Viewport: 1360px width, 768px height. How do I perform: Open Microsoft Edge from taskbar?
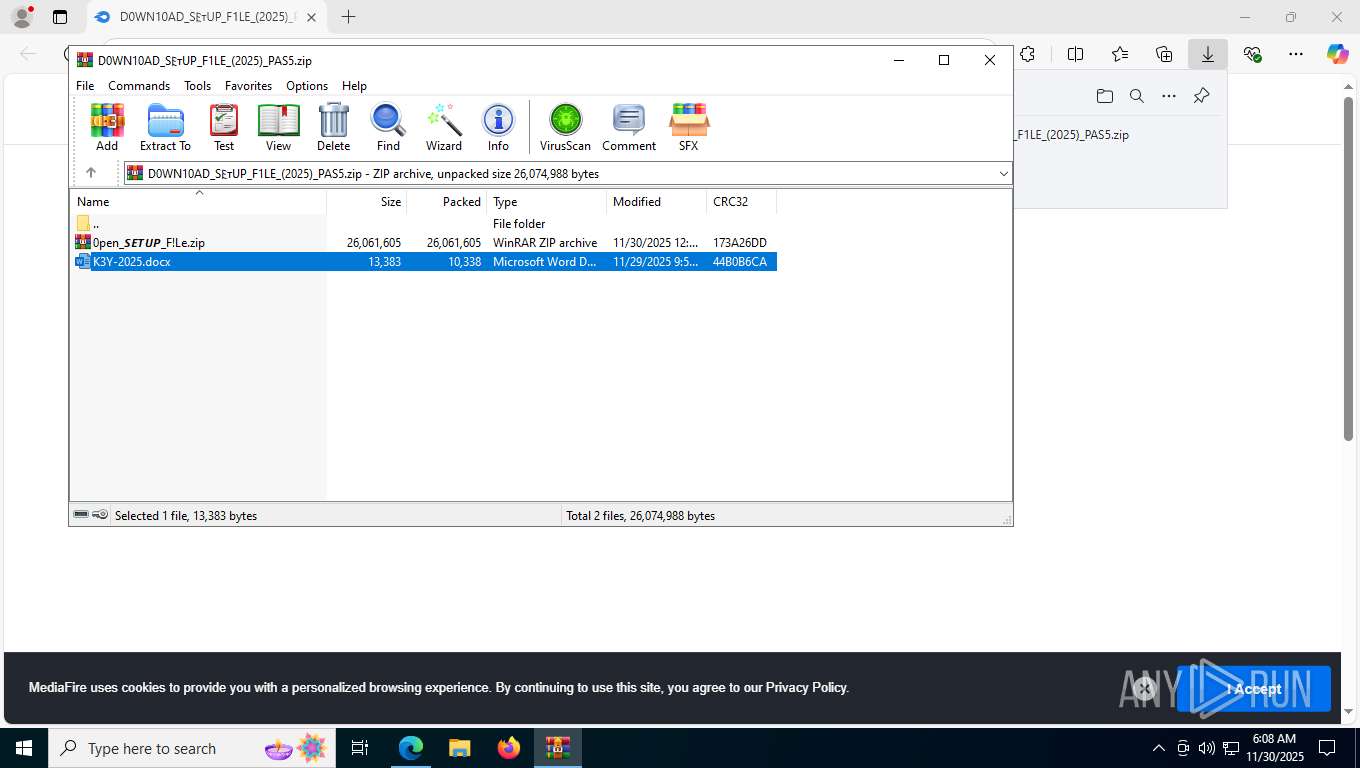(x=410, y=748)
